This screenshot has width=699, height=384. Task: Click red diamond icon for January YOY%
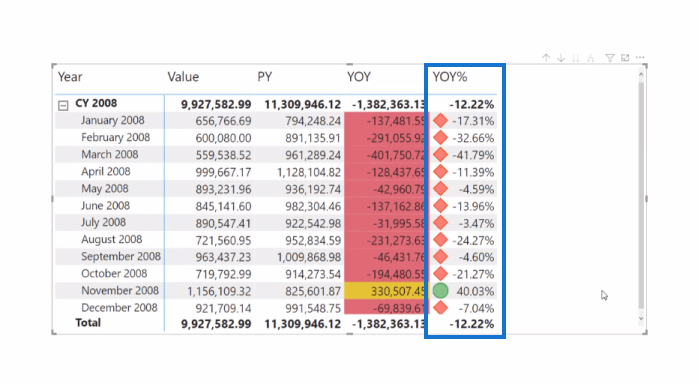point(440,120)
